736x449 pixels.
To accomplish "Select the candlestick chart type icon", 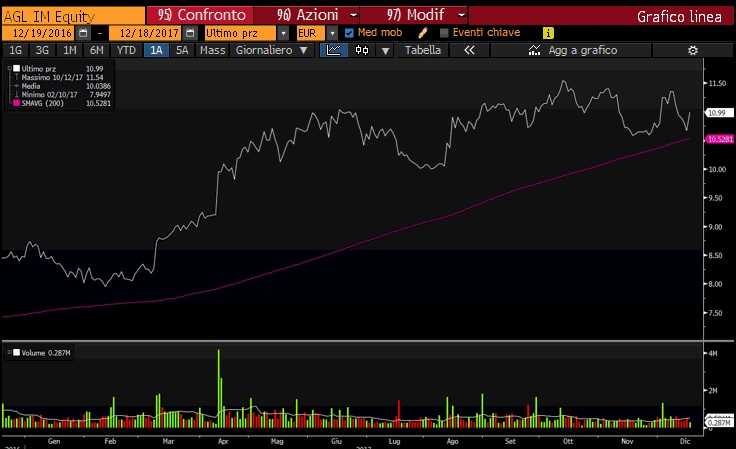I will click(362, 50).
